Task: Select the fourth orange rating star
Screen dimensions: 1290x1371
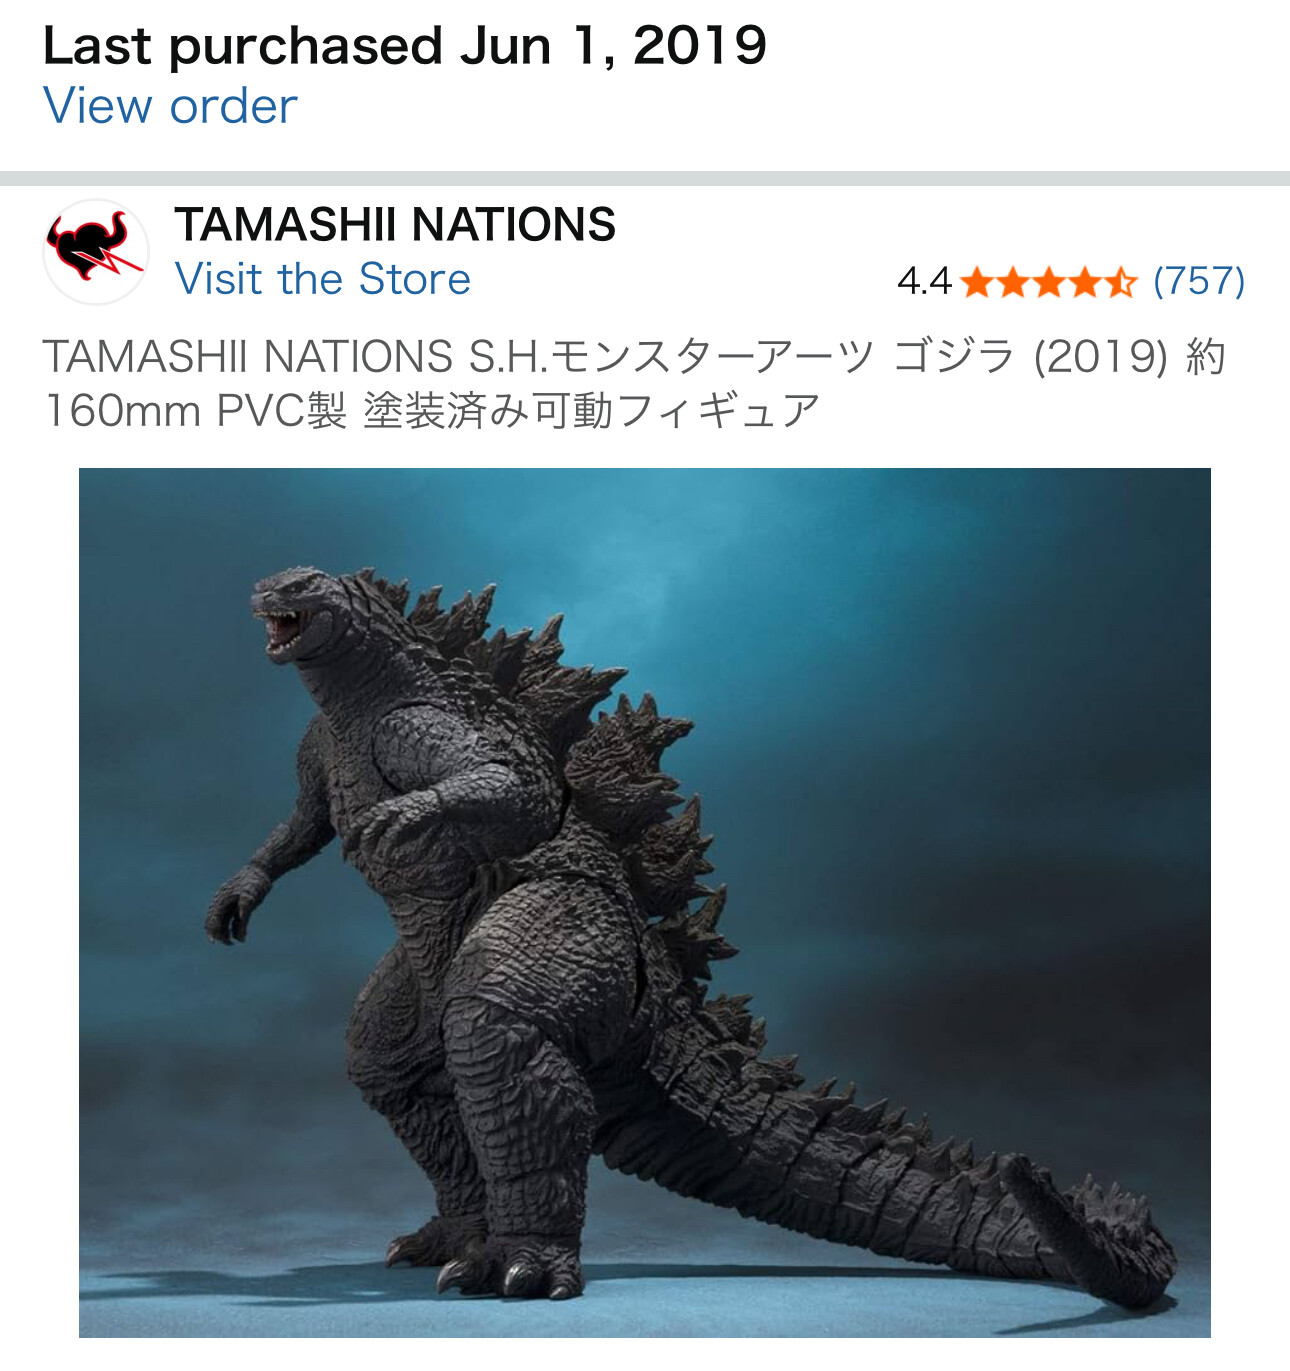Action: click(1085, 282)
